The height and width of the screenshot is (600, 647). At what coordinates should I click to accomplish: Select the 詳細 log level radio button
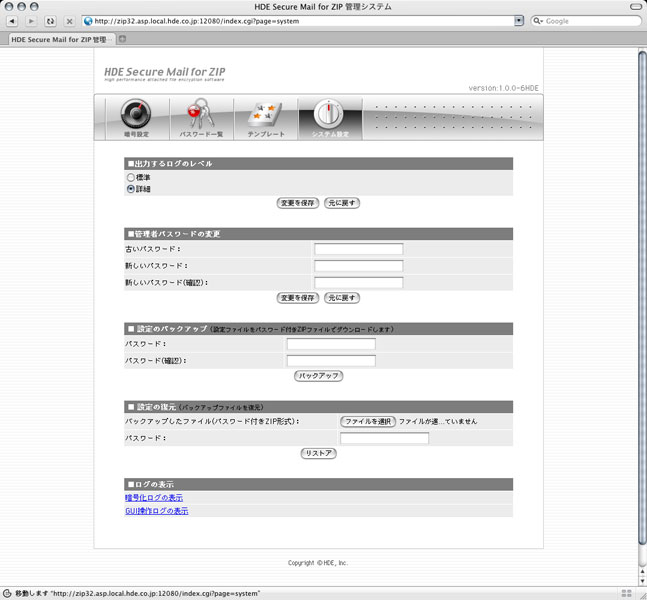(131, 189)
